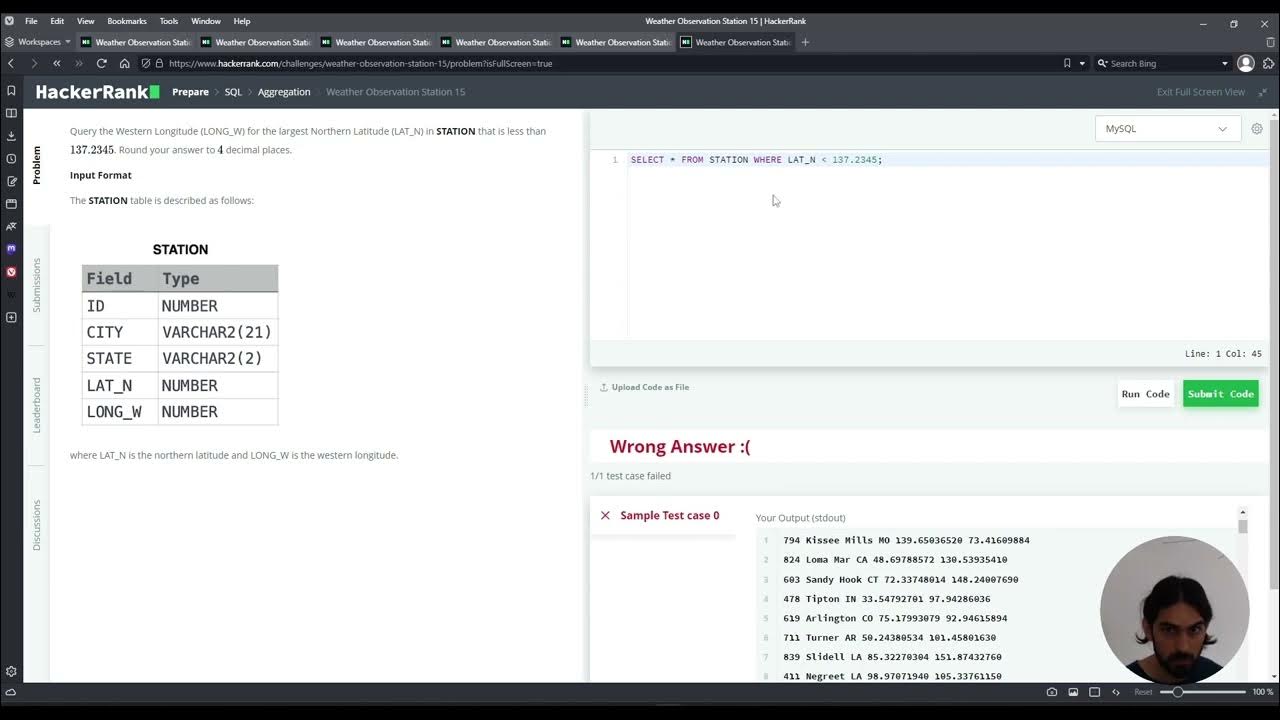Open bookmark dropdown arrow in address bar
Screen dimensions: 1280x720
[1082, 63]
